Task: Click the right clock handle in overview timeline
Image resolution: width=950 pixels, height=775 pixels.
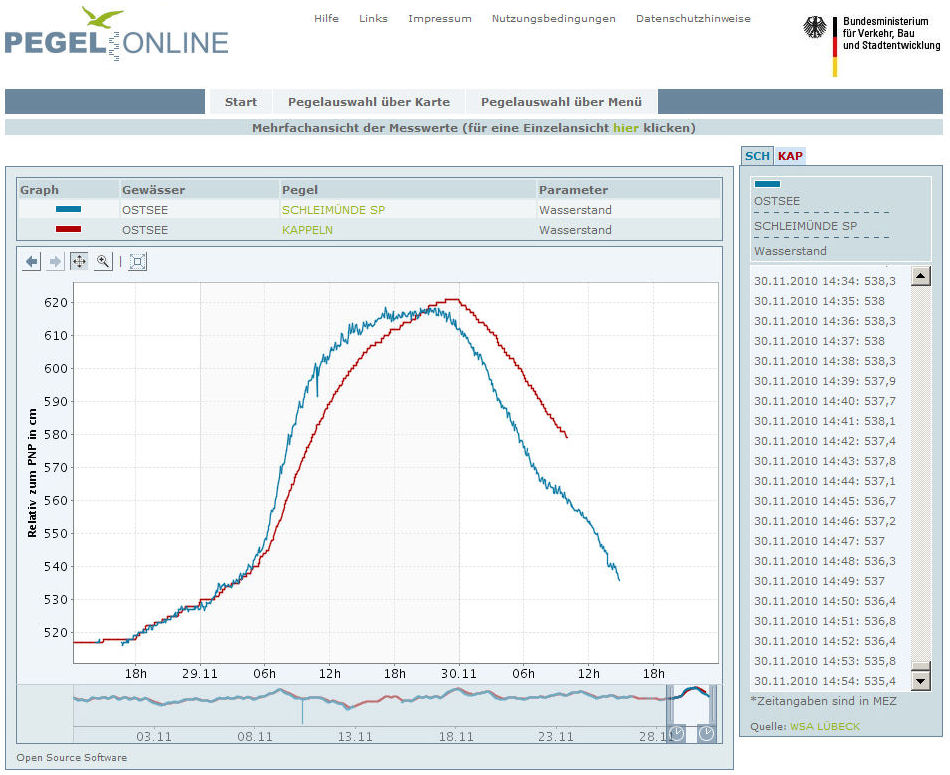Action: 706,734
